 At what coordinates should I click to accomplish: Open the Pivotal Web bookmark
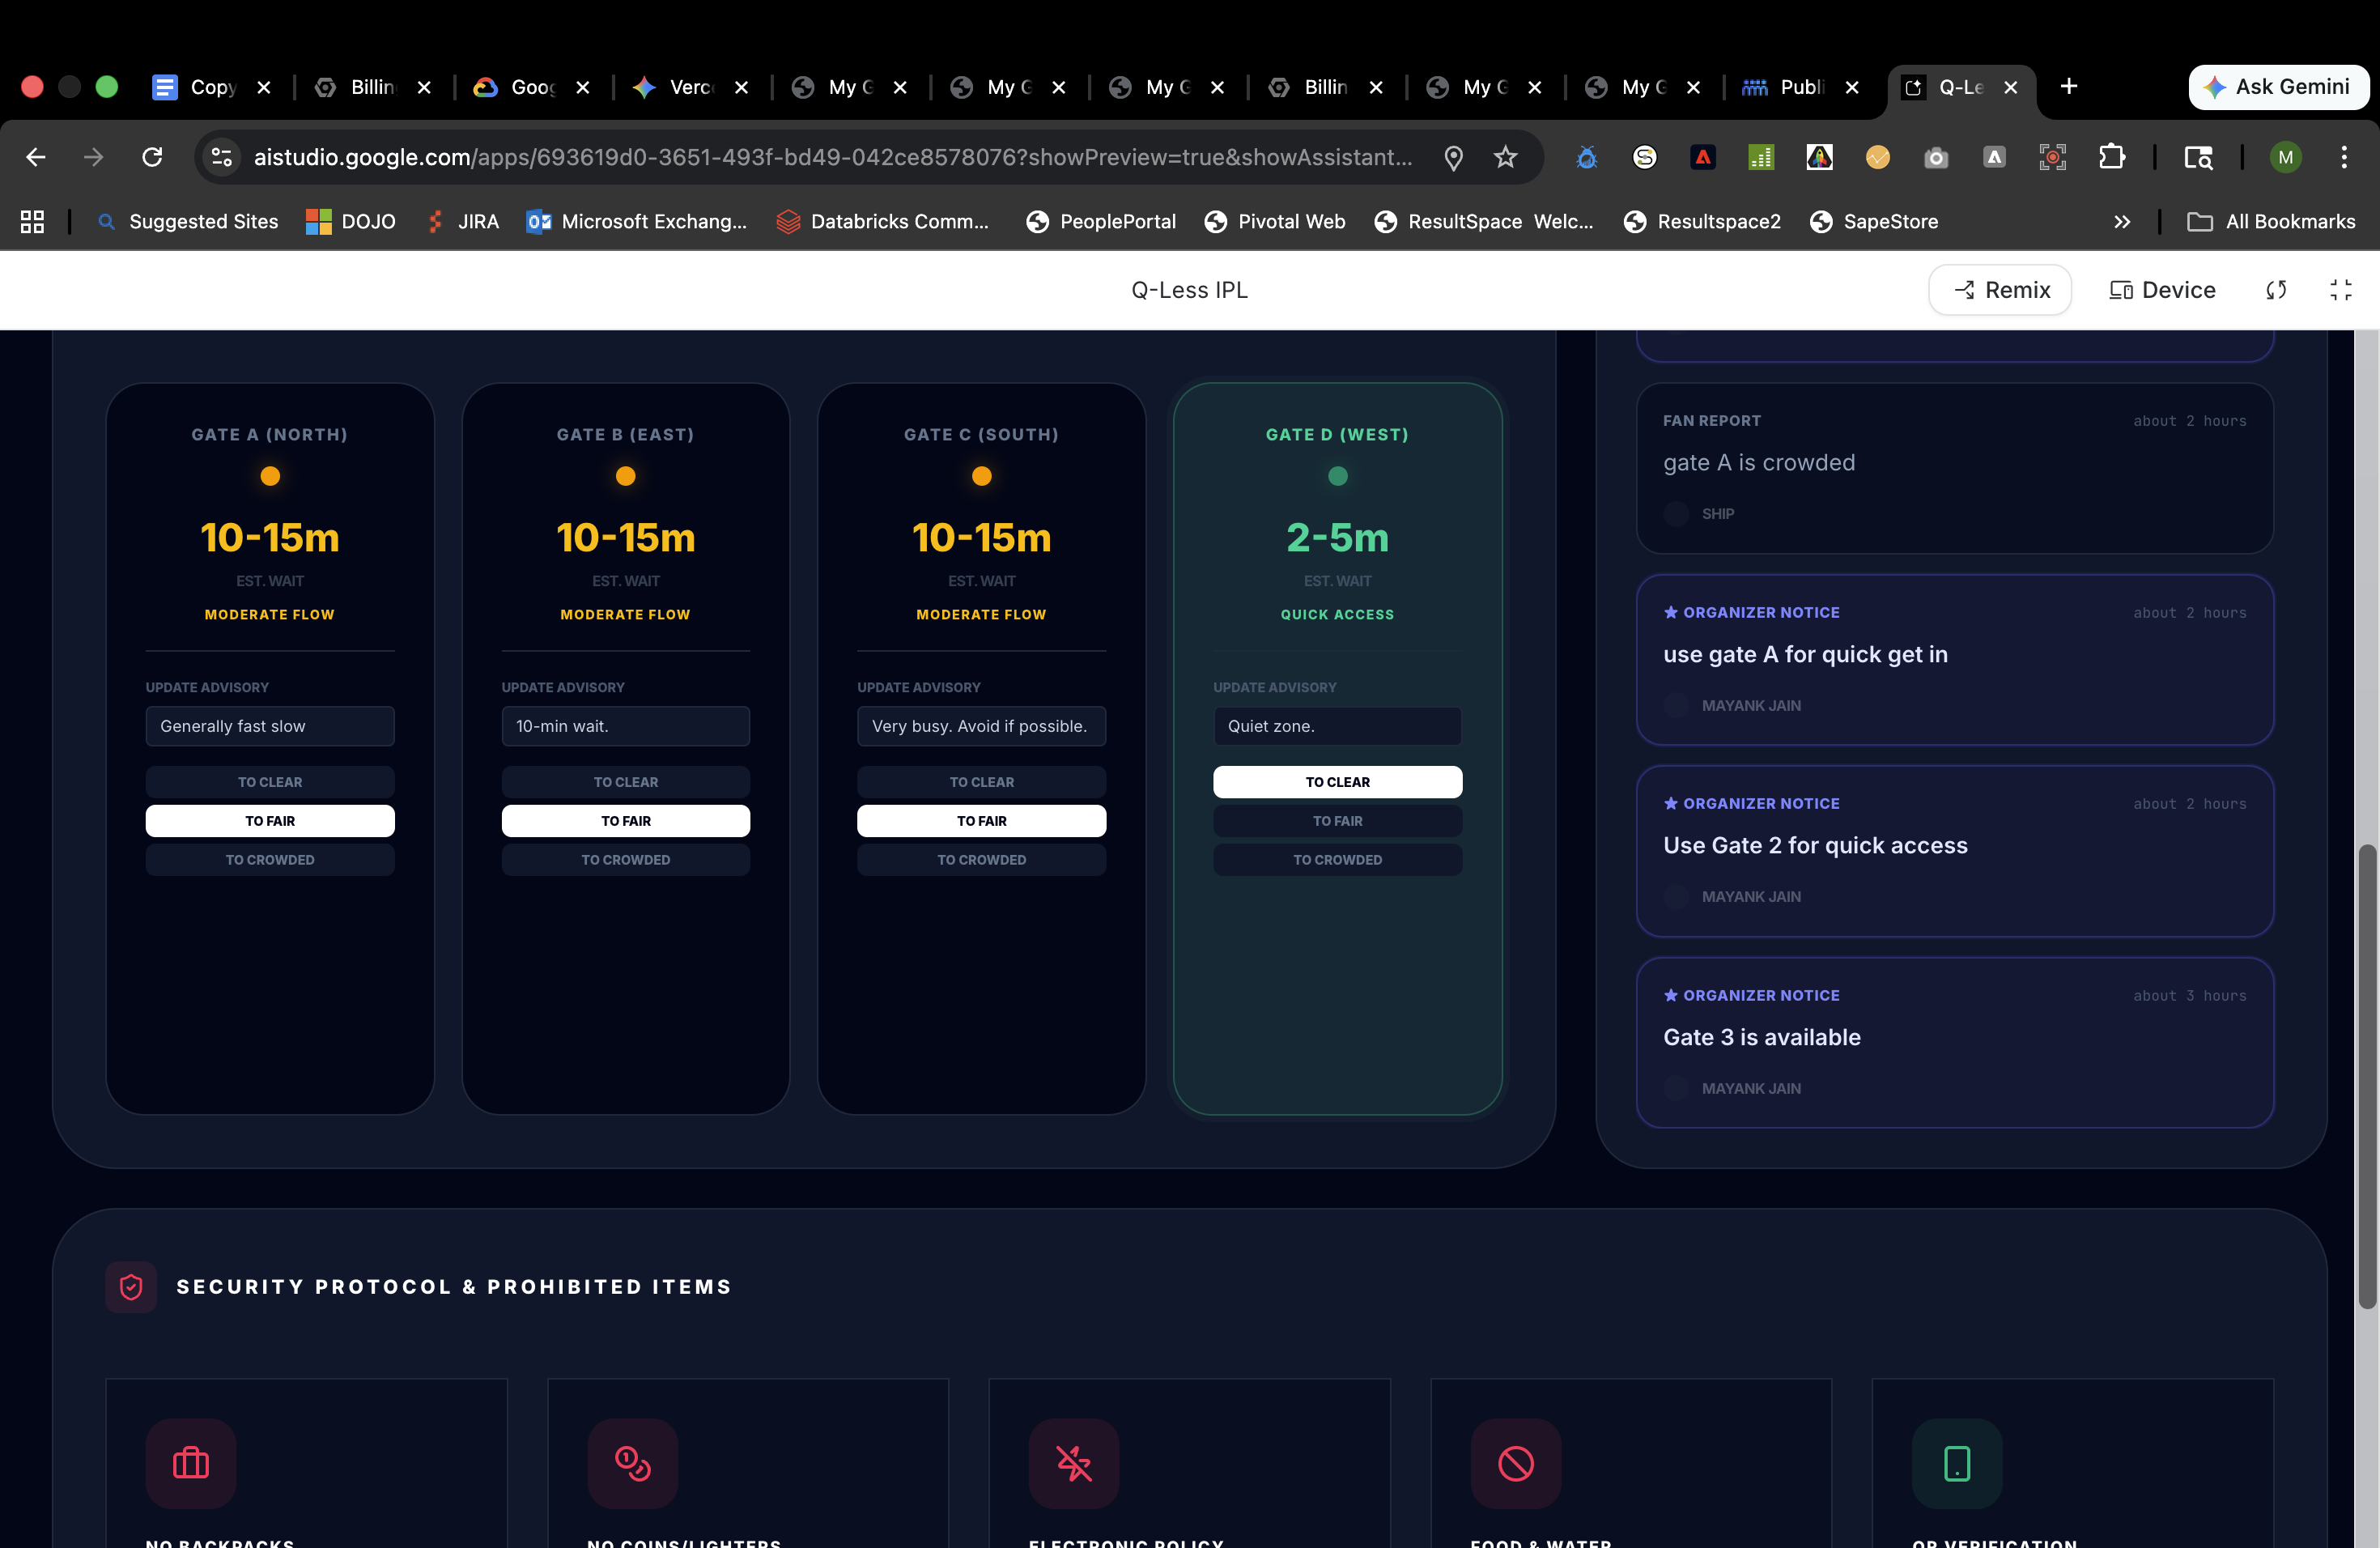coord(1275,222)
